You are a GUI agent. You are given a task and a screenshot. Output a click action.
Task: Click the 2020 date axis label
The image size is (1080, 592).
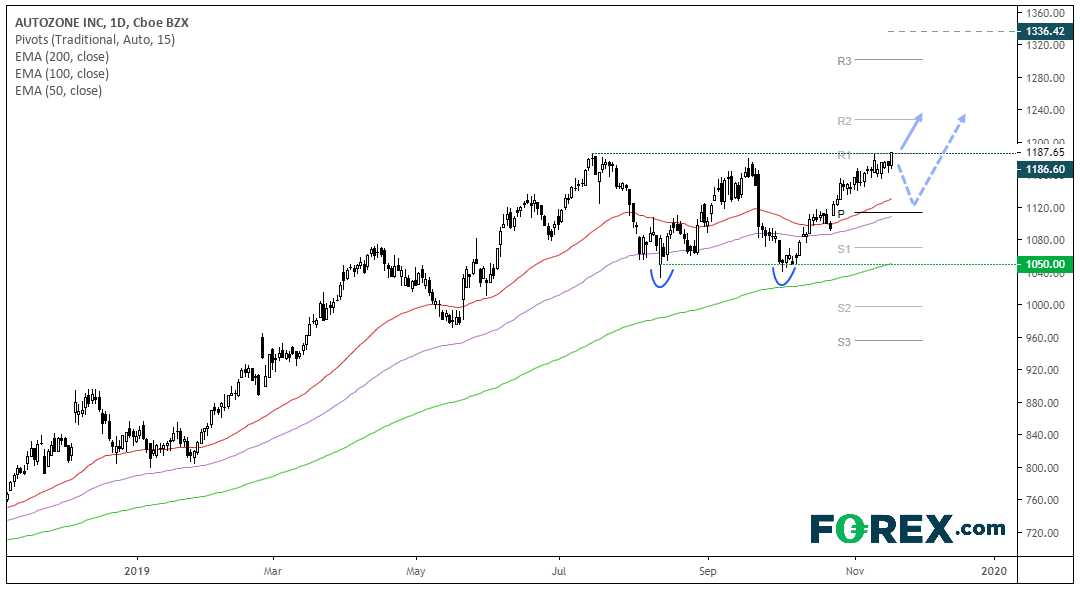(995, 571)
